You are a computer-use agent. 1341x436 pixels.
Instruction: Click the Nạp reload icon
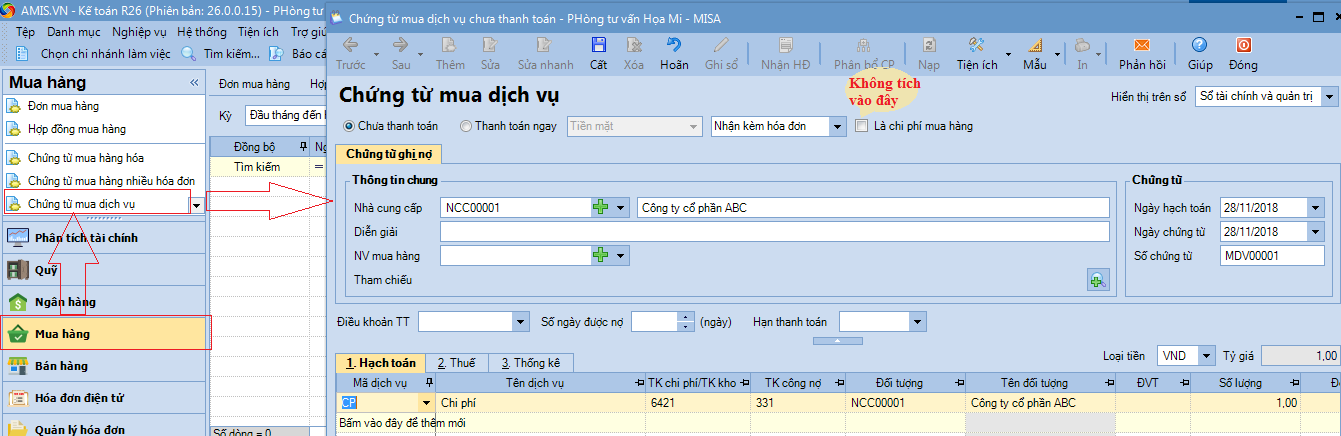(x=929, y=45)
